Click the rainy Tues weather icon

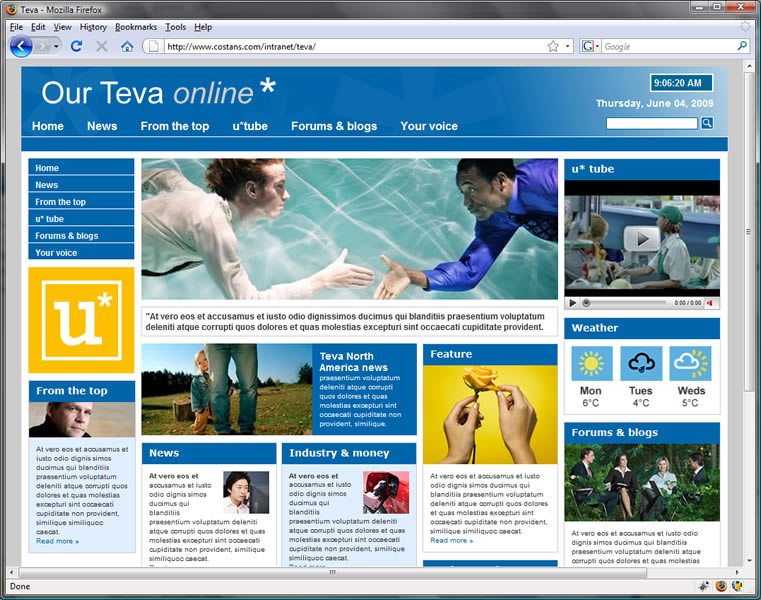(x=641, y=363)
